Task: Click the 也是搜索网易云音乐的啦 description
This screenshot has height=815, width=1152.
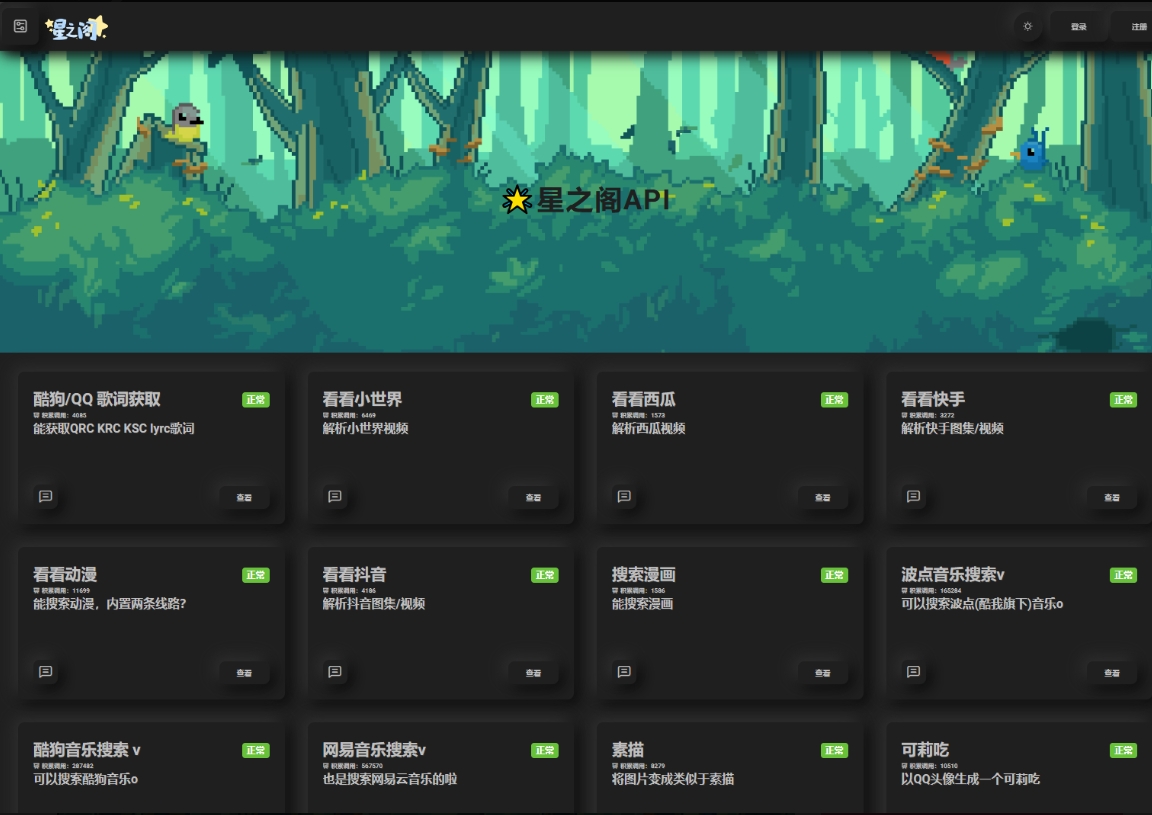Action: coord(389,779)
